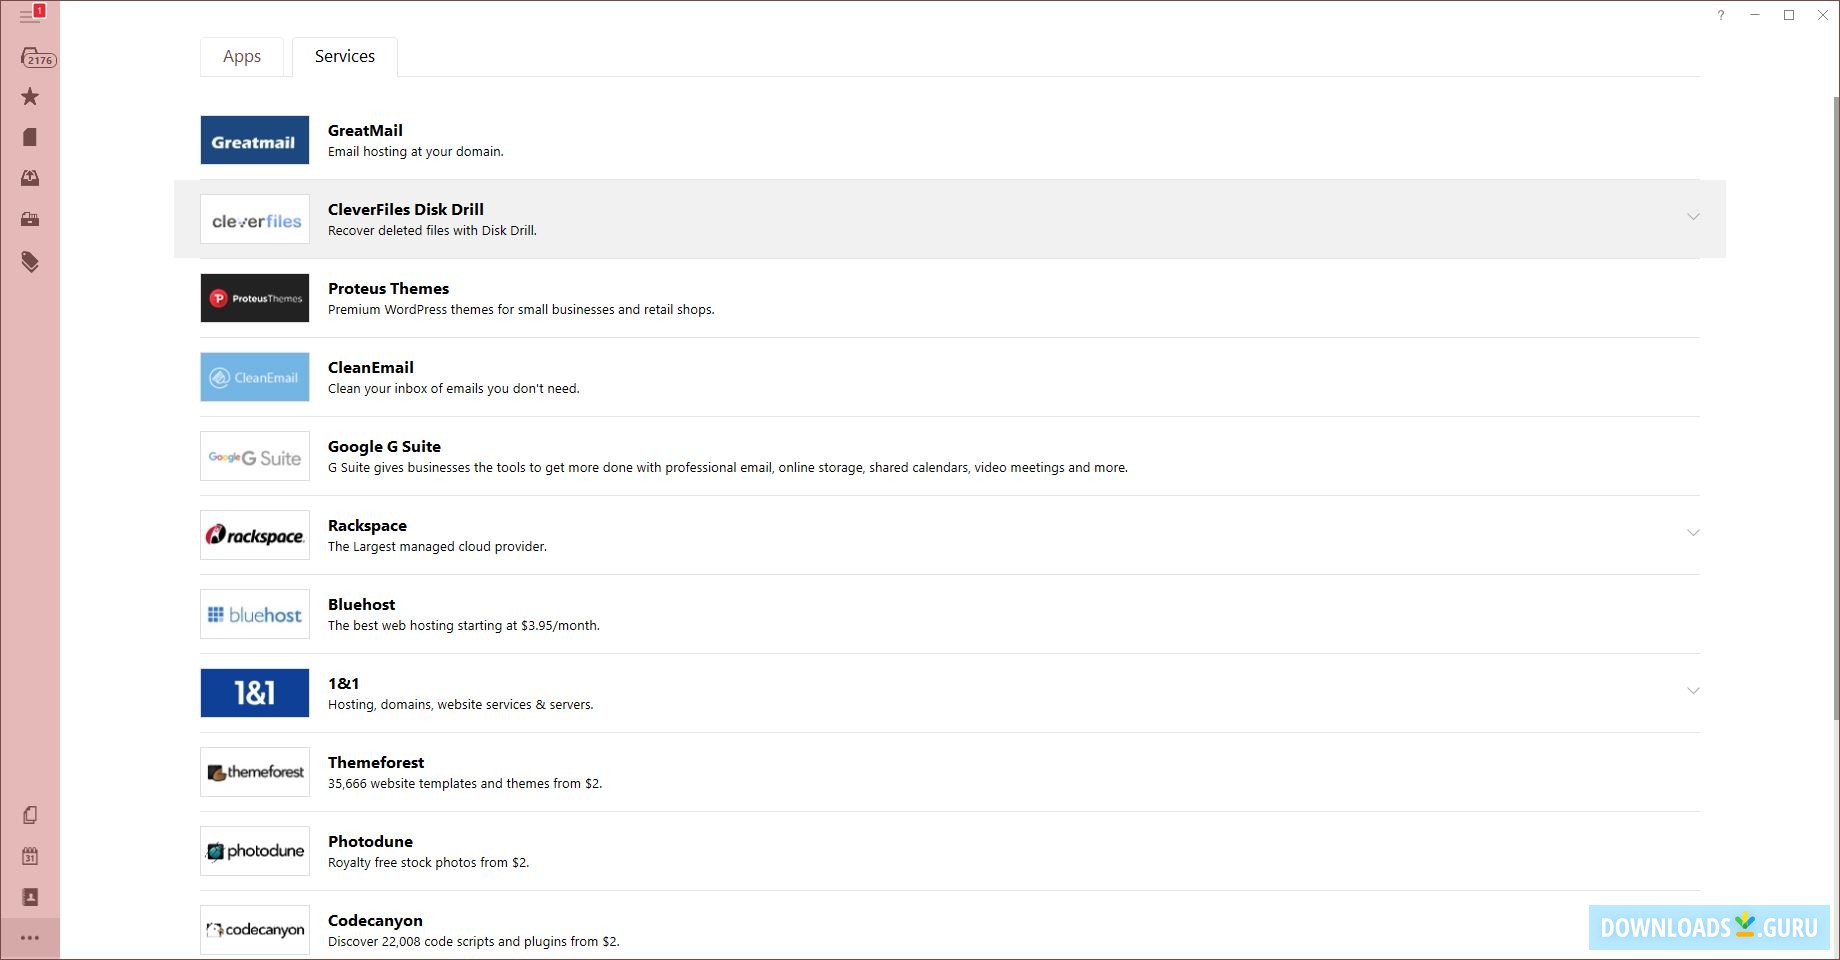This screenshot has height=960, width=1840.
Task: Open the Proteus Themes title
Action: 388,288
